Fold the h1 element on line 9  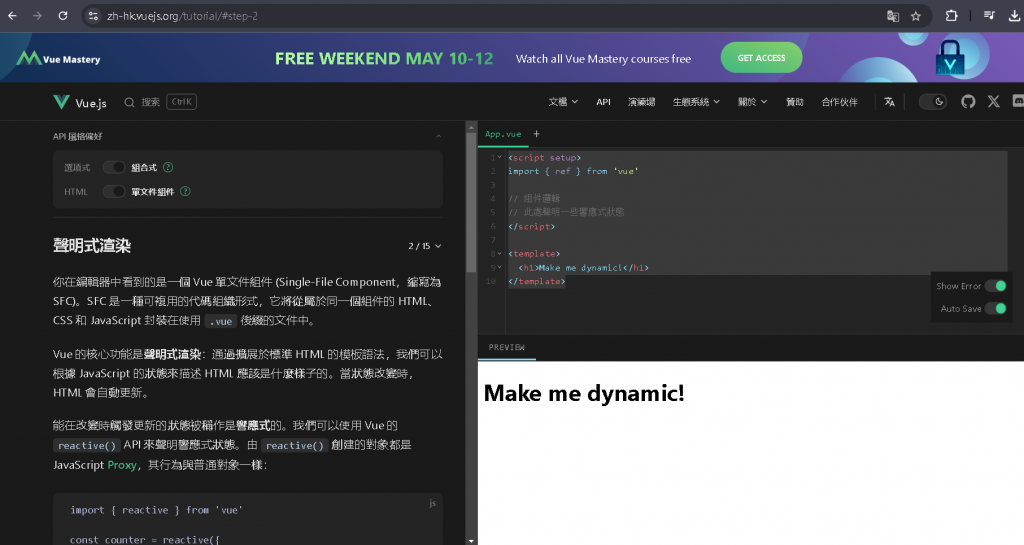500,267
